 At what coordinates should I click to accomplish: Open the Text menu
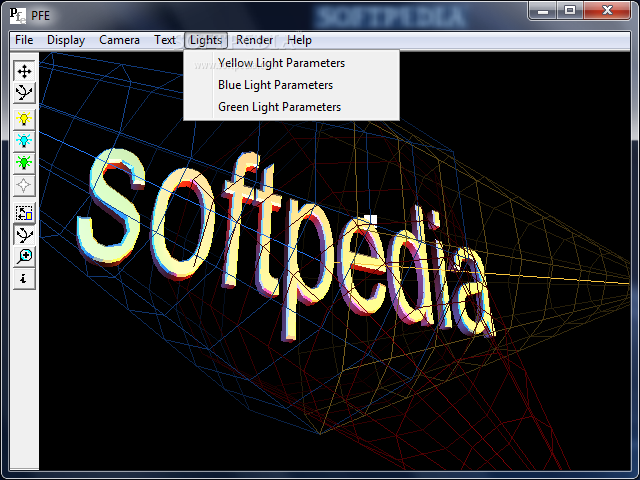[164, 40]
